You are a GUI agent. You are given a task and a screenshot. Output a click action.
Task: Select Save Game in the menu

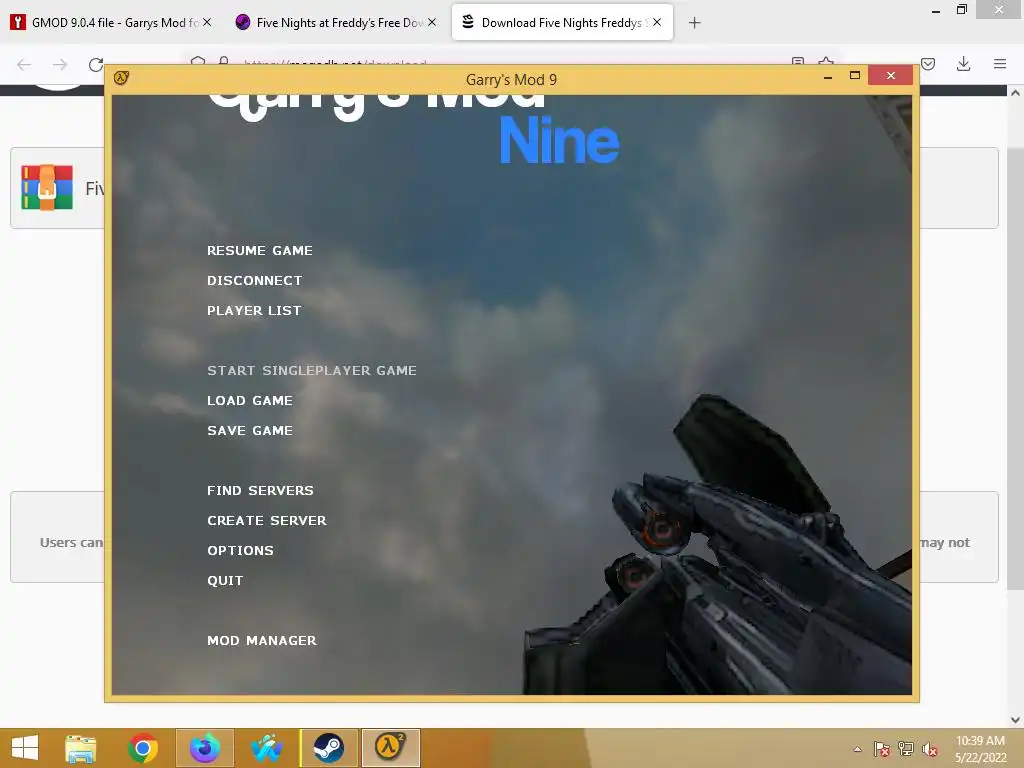pos(250,431)
